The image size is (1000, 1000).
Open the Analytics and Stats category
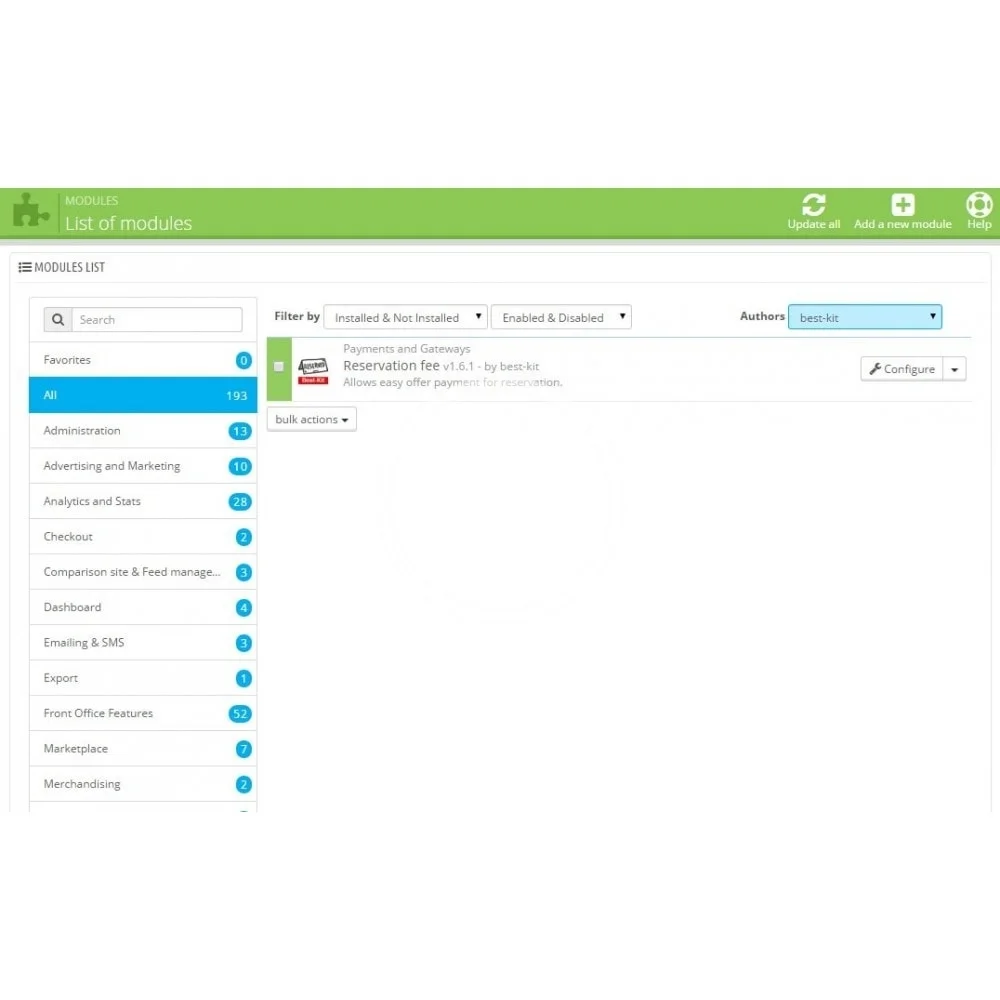142,502
